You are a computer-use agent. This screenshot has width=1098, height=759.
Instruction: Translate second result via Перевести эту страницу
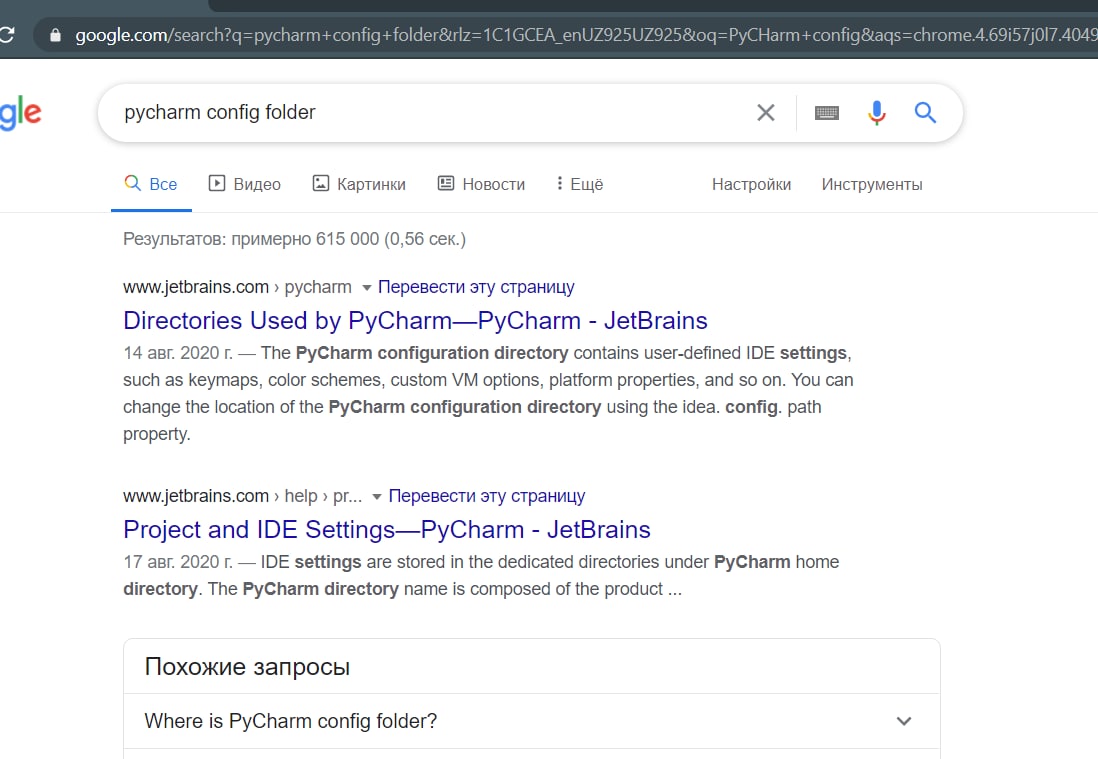pos(487,496)
